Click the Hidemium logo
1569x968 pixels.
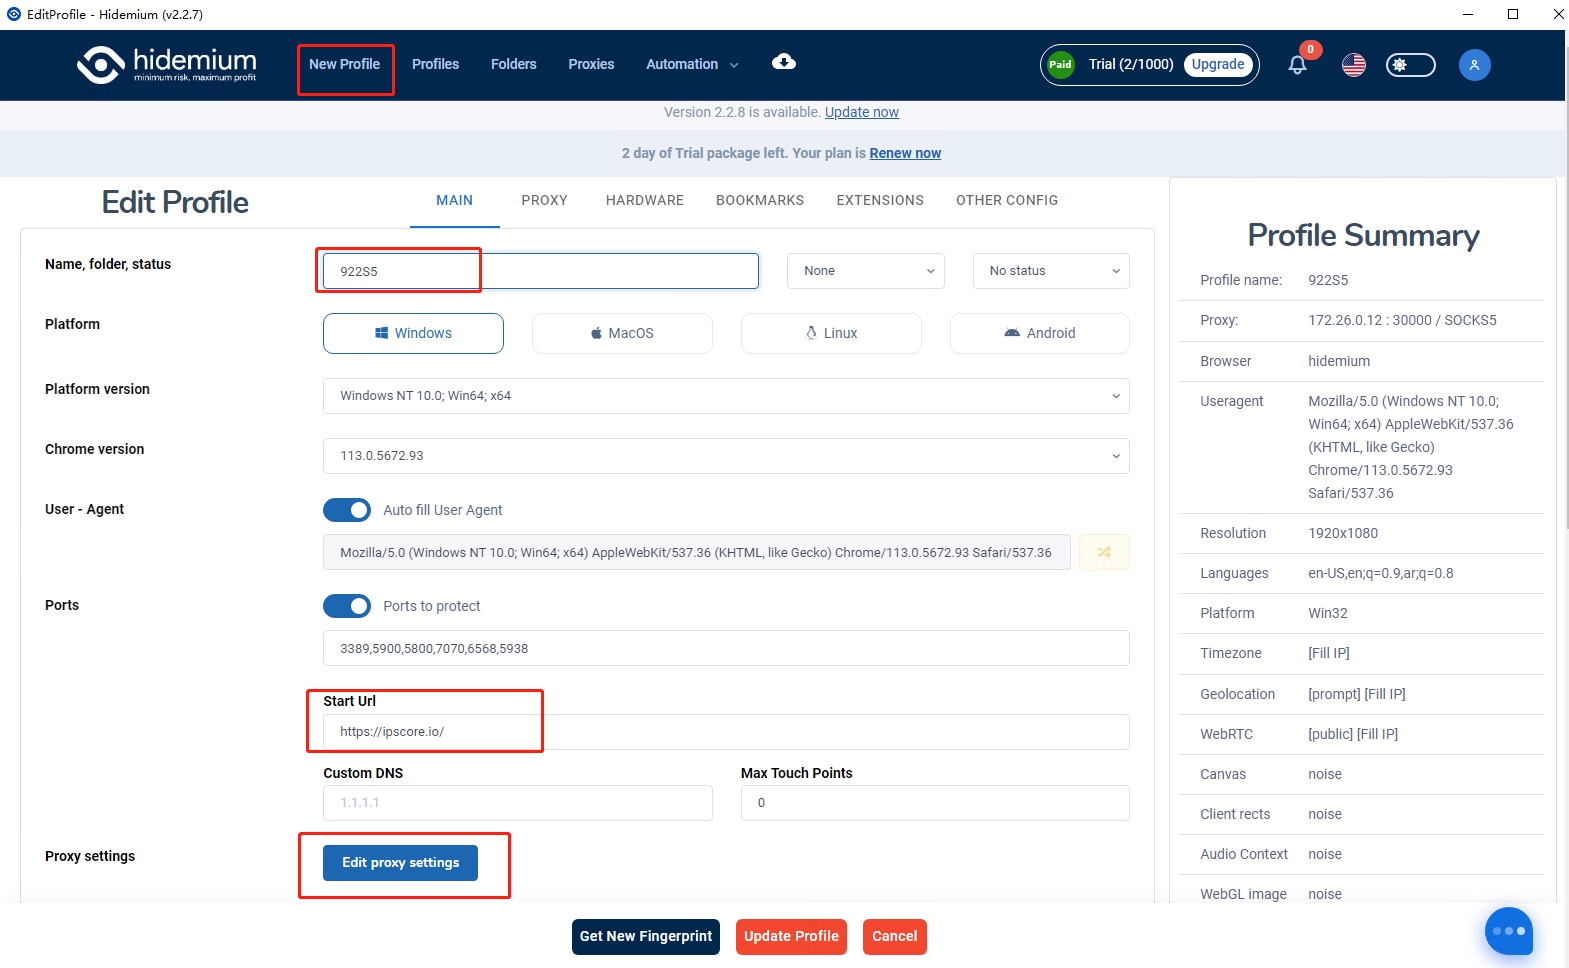coord(167,65)
